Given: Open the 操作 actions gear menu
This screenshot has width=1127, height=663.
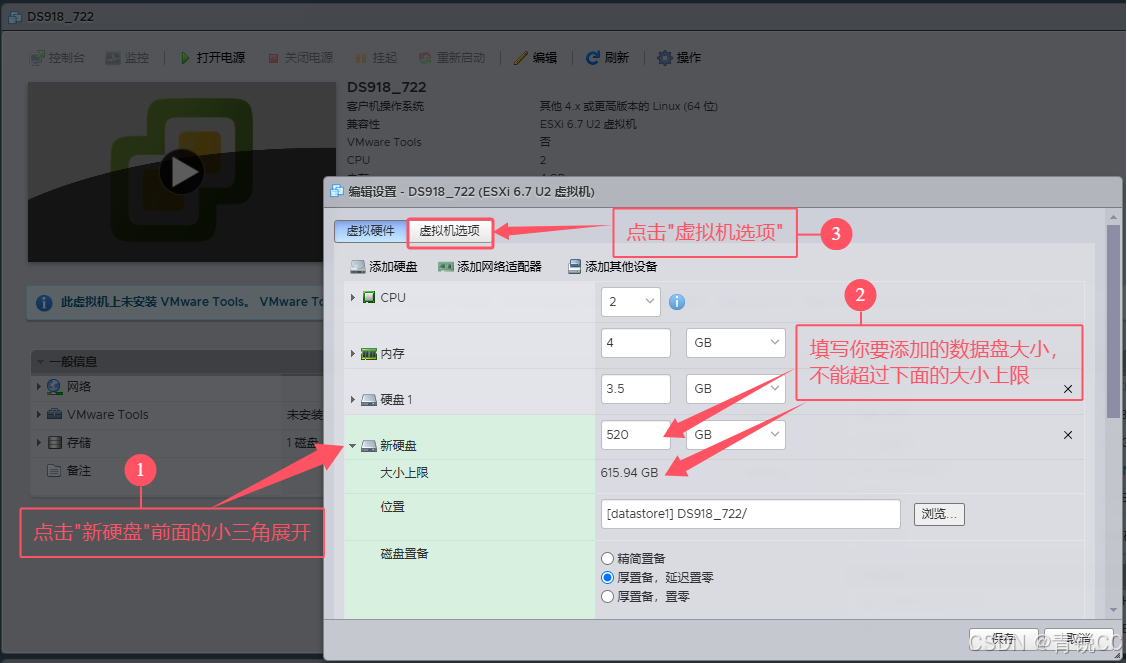Looking at the screenshot, I should (679, 58).
